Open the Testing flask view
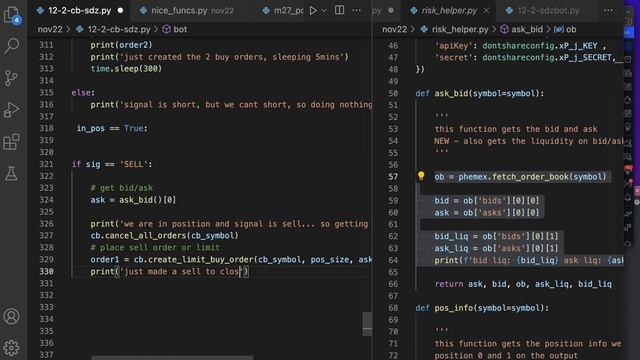The height and width of the screenshot is (360, 640). (11, 173)
